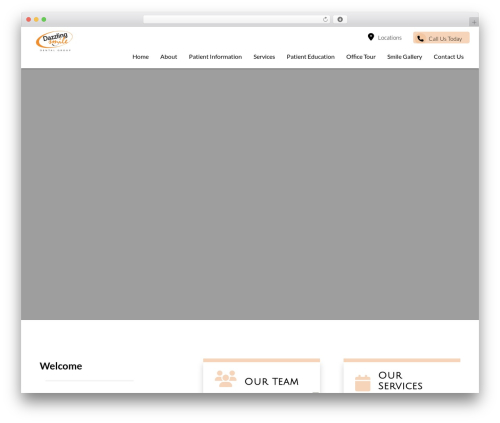Click the Call Us Today button
The height and width of the screenshot is (423, 500).
tap(441, 38)
